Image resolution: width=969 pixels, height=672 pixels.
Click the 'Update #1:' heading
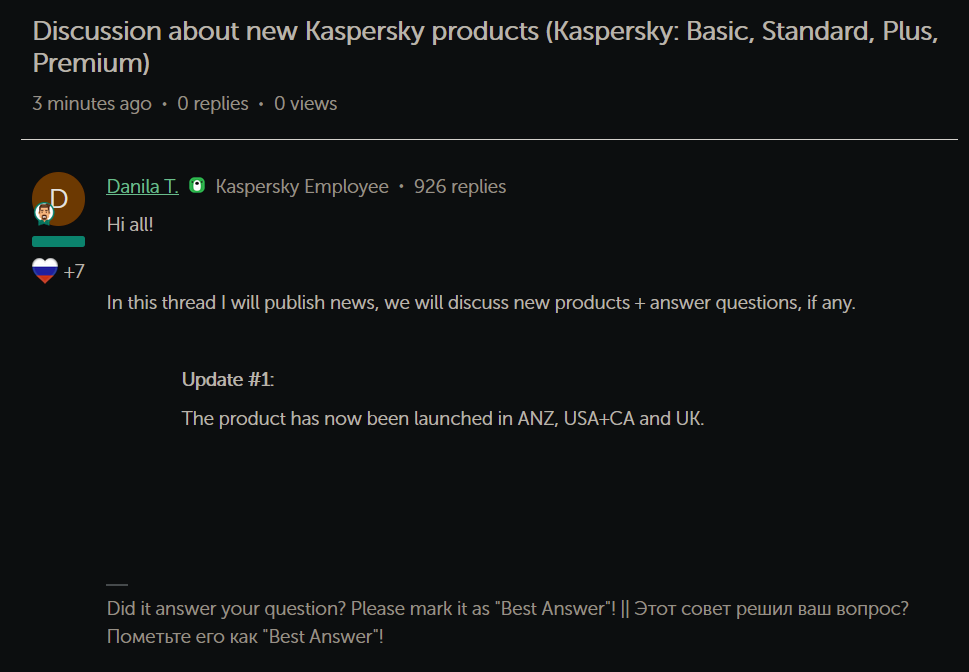(228, 380)
